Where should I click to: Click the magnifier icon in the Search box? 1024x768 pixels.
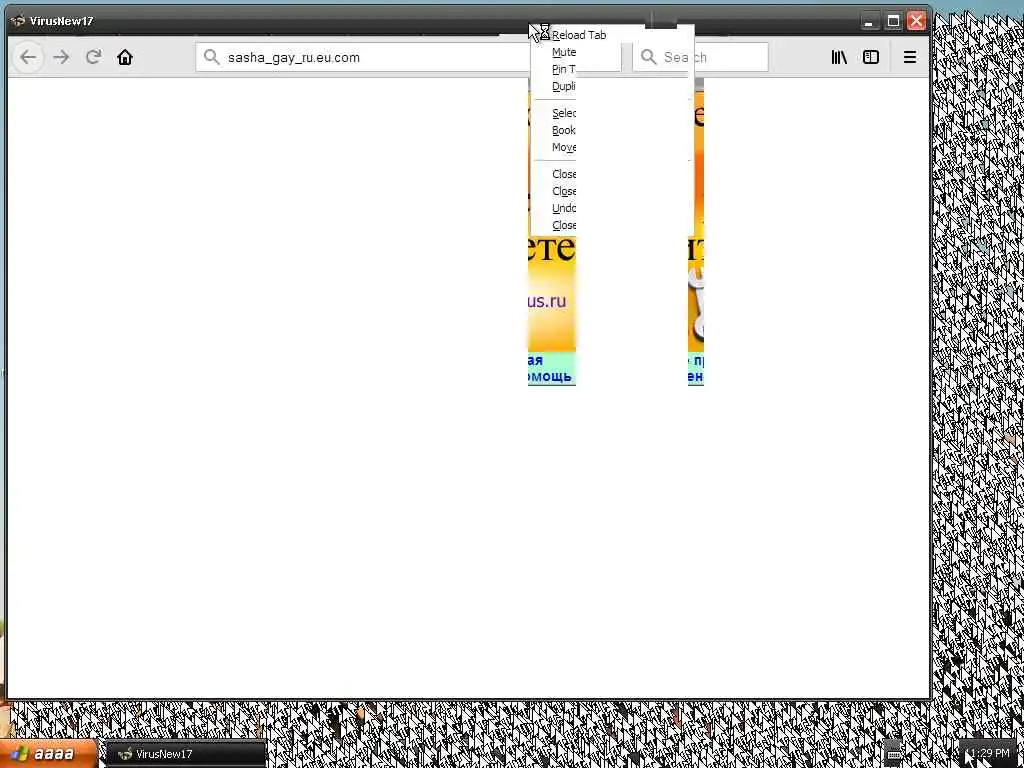(648, 57)
